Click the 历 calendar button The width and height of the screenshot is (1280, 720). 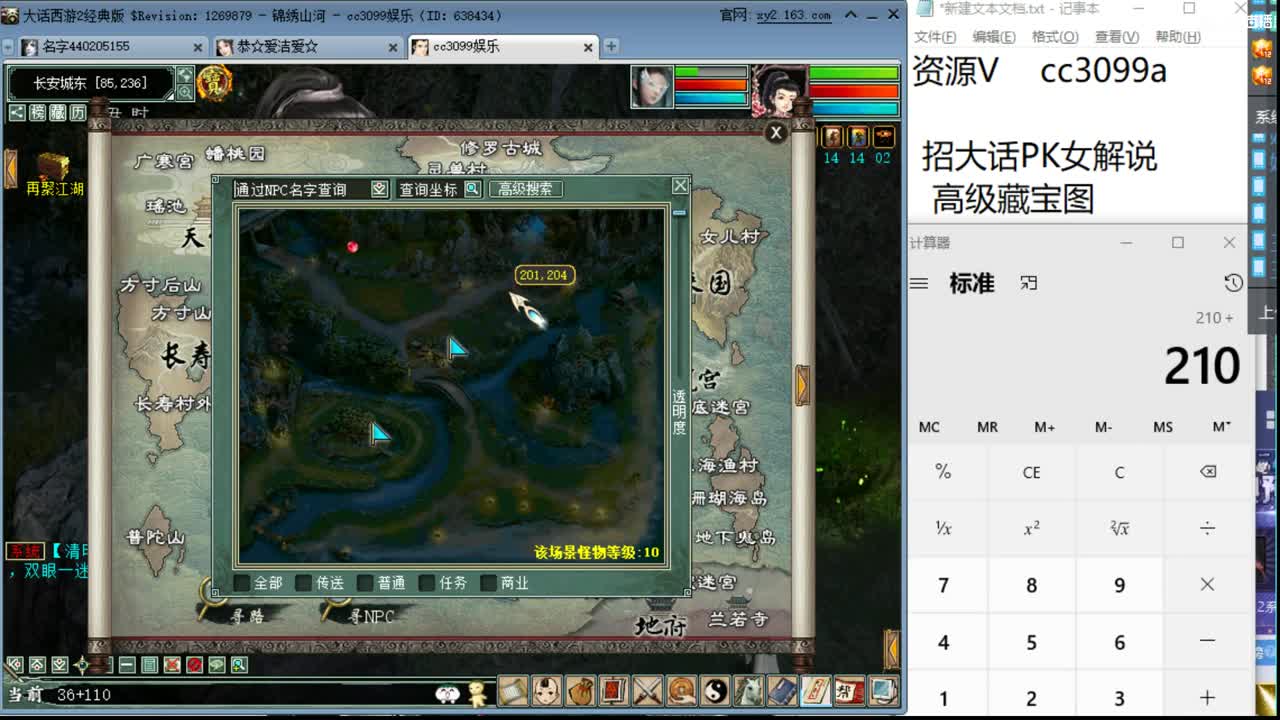click(78, 113)
